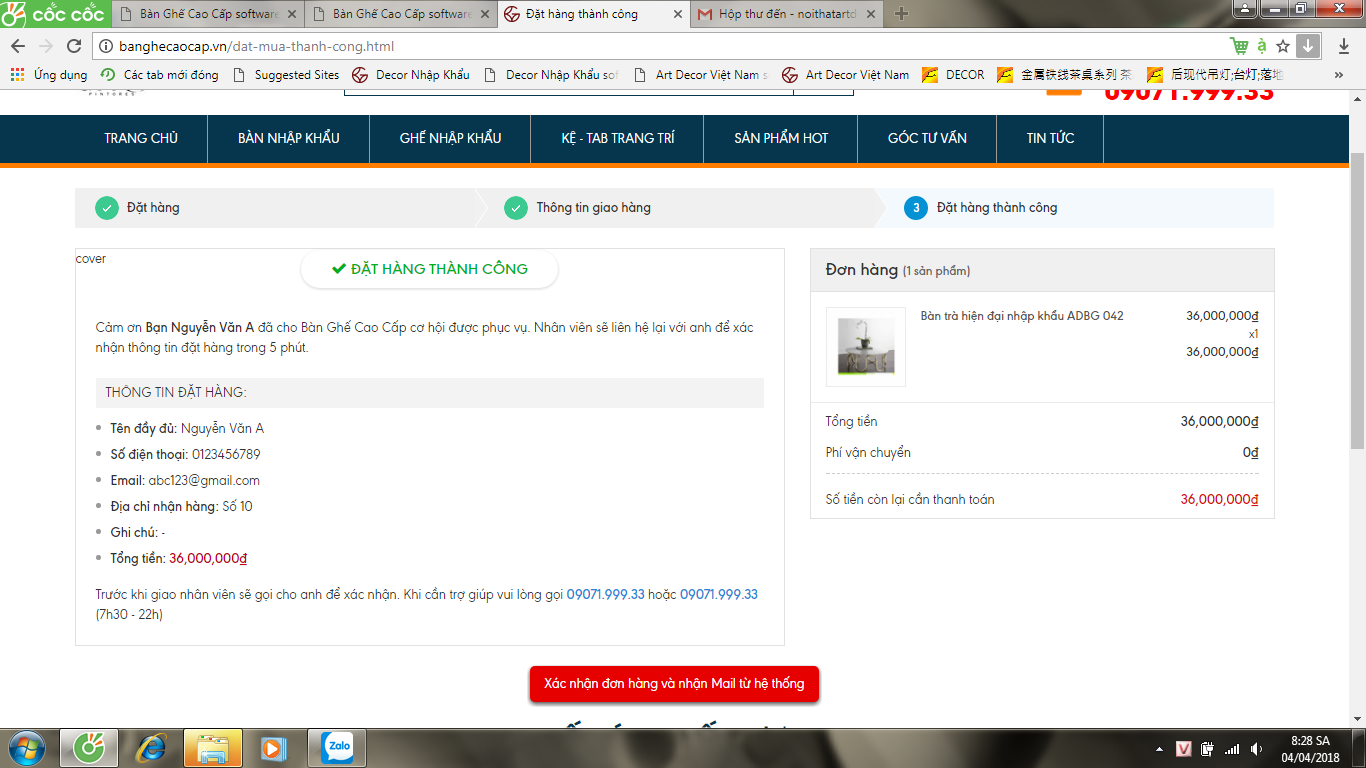Open the Suggested Sites bookmark
The height and width of the screenshot is (768, 1366).
click(286, 75)
